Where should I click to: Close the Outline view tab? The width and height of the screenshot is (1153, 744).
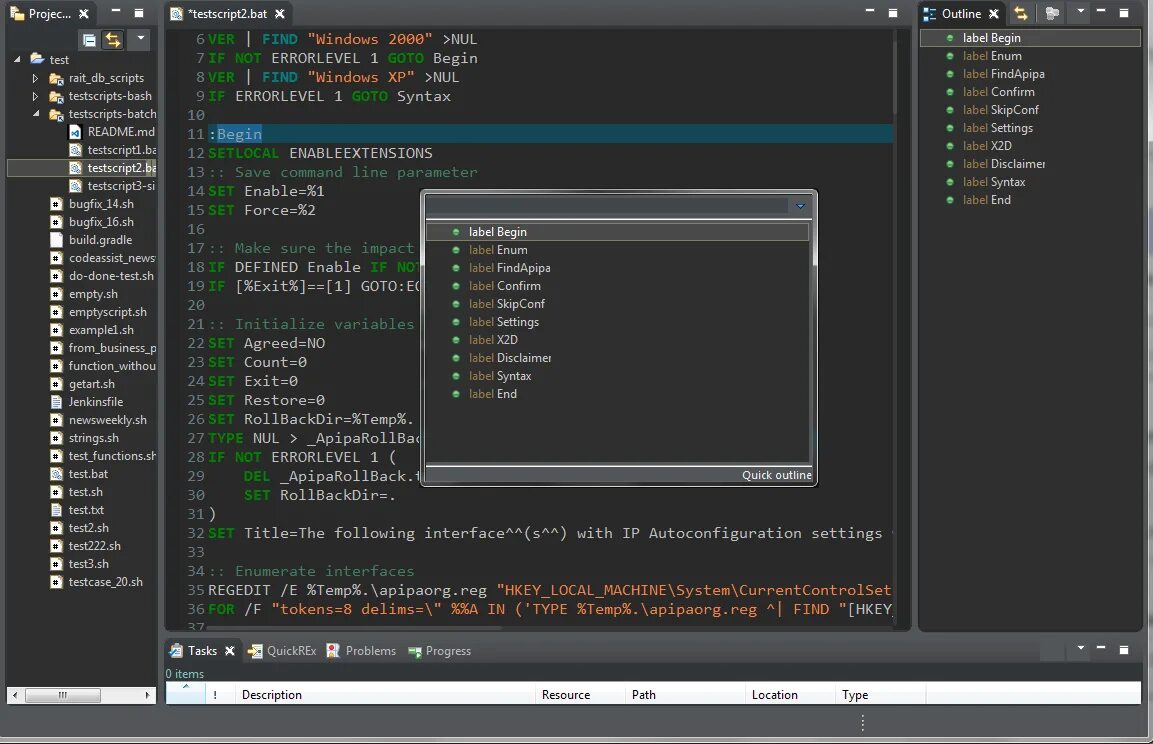tap(993, 14)
